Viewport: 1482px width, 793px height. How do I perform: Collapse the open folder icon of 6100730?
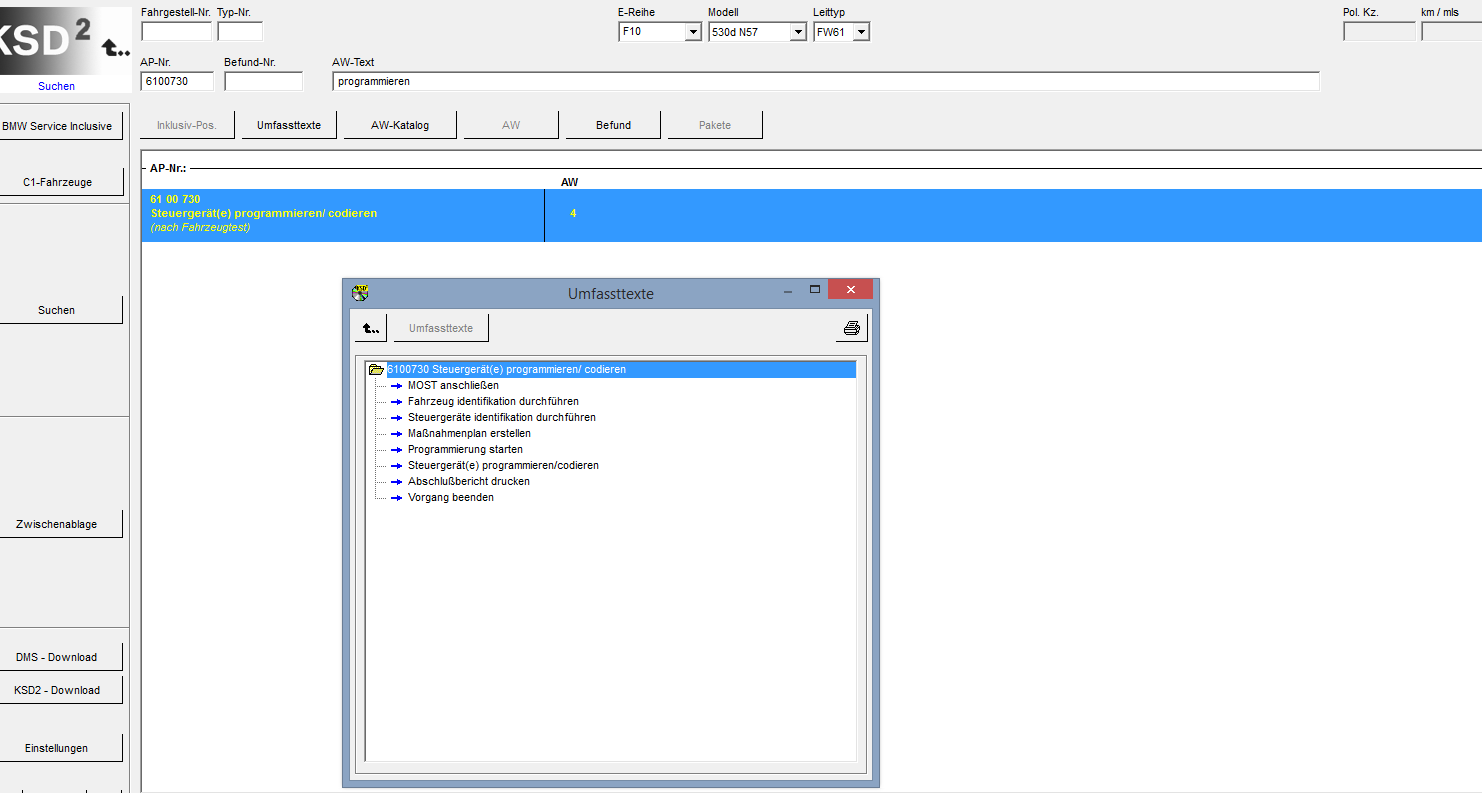pyautogui.click(x=376, y=369)
